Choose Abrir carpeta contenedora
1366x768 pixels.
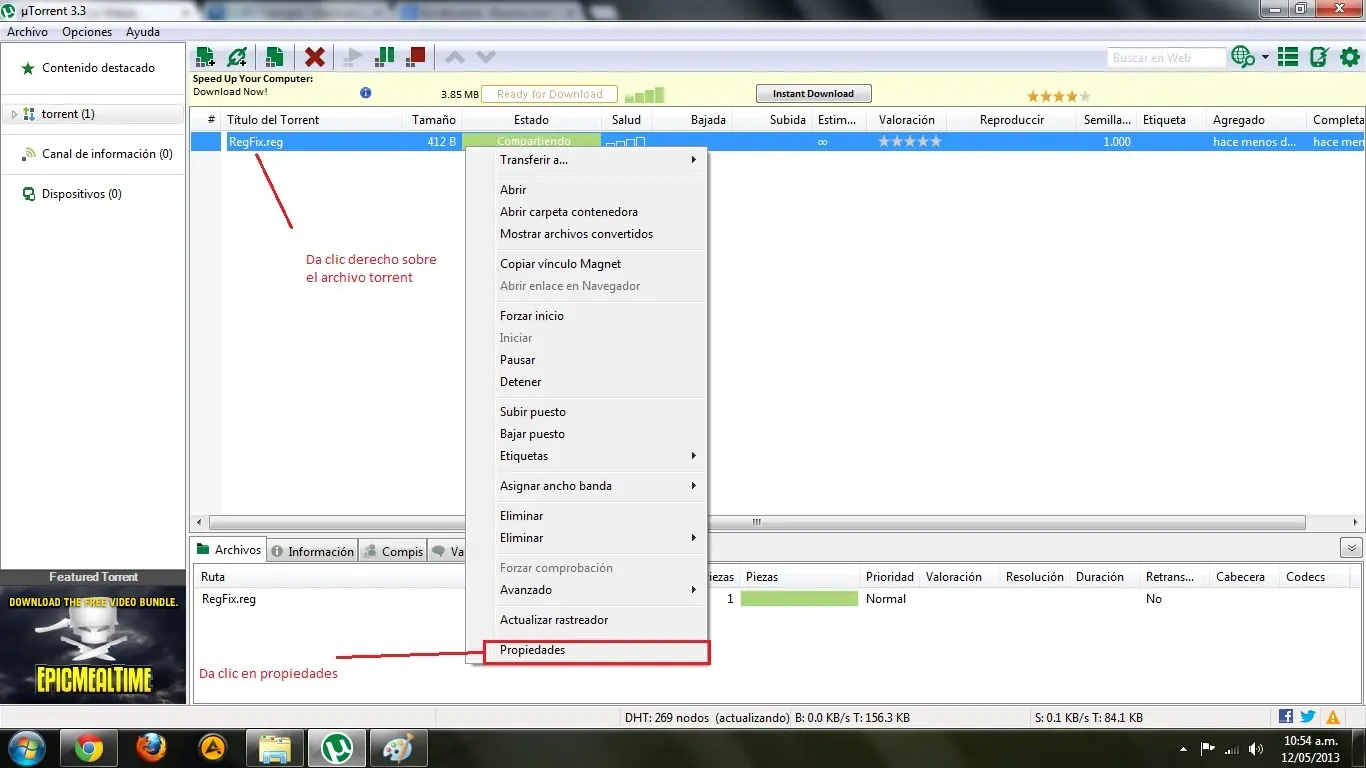569,212
